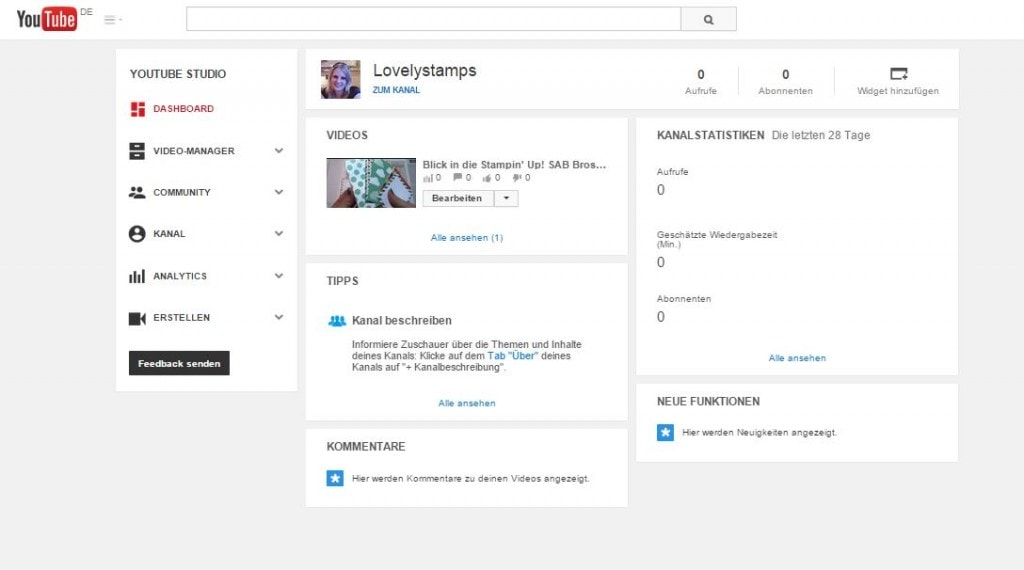This screenshot has height=570, width=1024.
Task: Open the Dashboard menu item
Action: (184, 108)
